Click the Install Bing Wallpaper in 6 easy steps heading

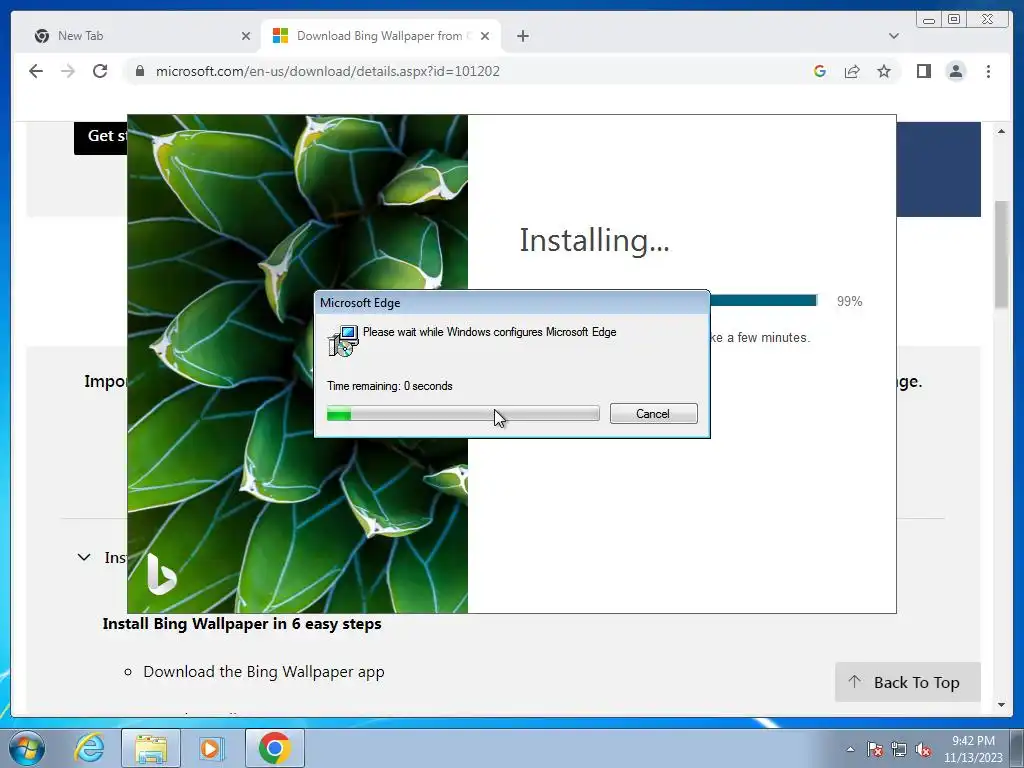pyautogui.click(x=242, y=624)
